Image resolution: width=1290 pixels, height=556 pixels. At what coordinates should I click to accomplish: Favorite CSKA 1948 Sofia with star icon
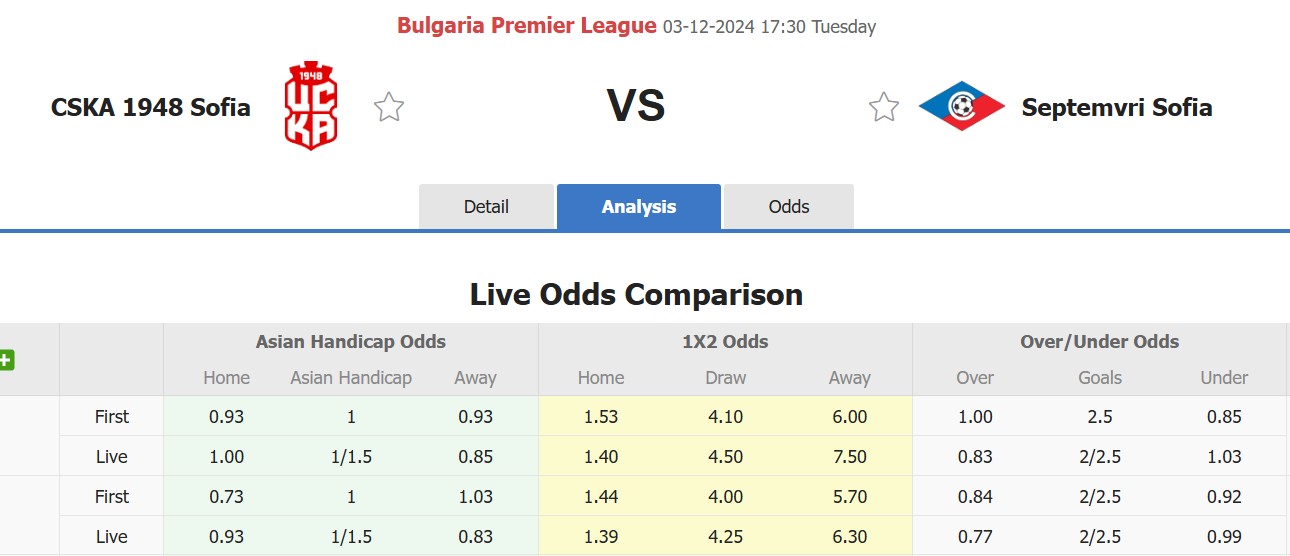[389, 107]
